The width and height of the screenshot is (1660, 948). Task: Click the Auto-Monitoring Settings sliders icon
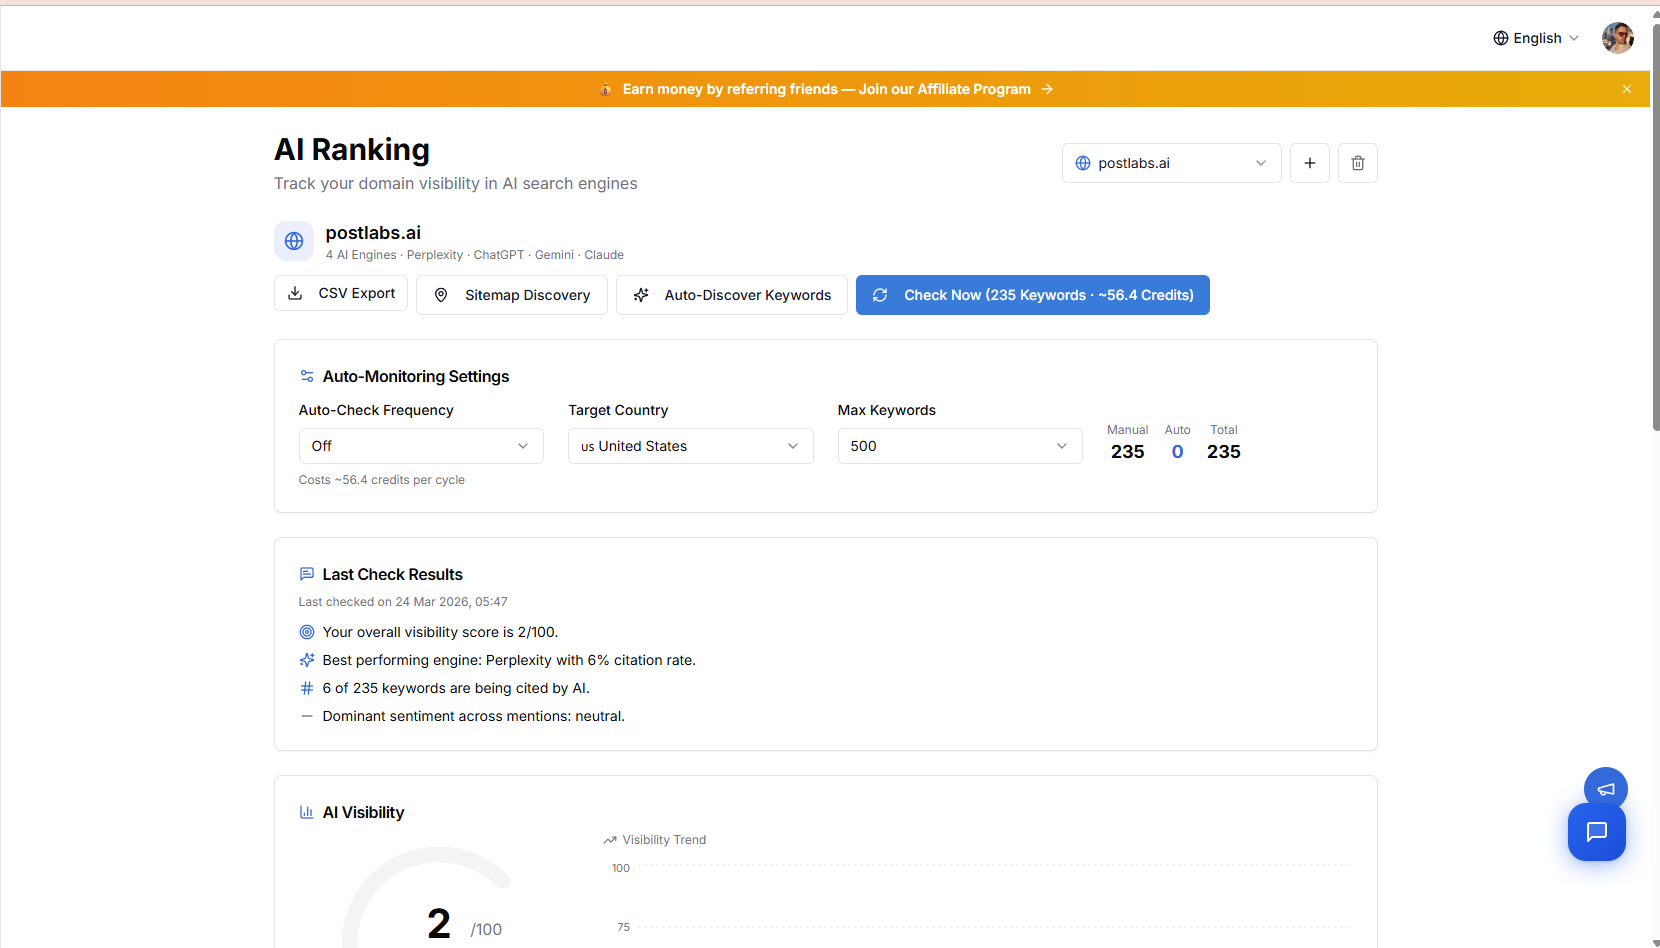click(307, 376)
